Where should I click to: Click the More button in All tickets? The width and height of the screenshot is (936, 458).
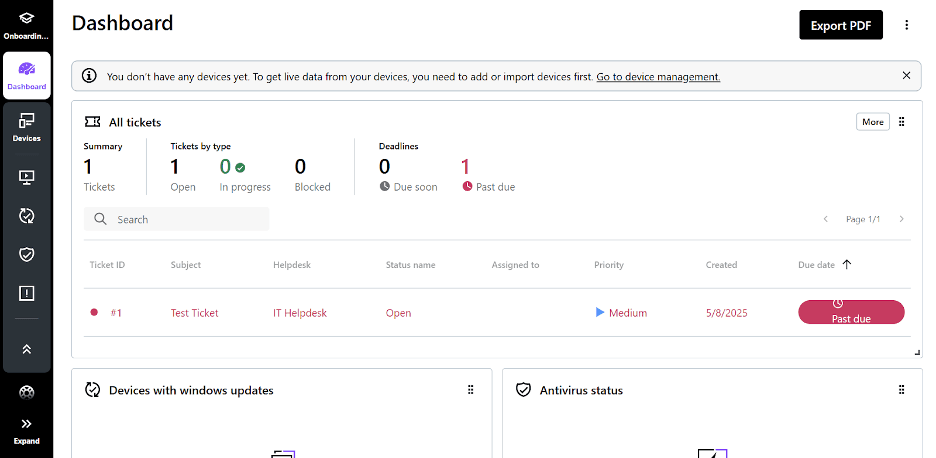point(872,122)
